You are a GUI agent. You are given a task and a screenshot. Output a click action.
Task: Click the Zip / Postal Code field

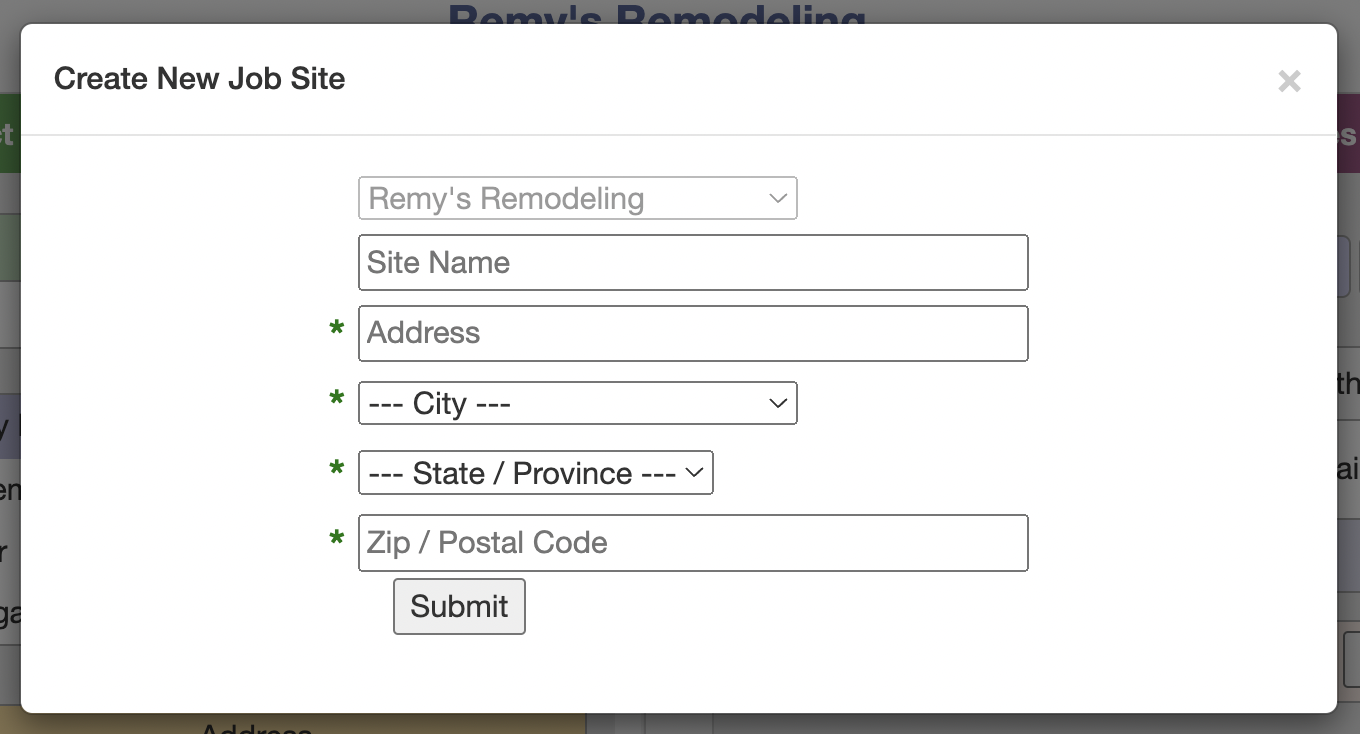click(x=692, y=543)
